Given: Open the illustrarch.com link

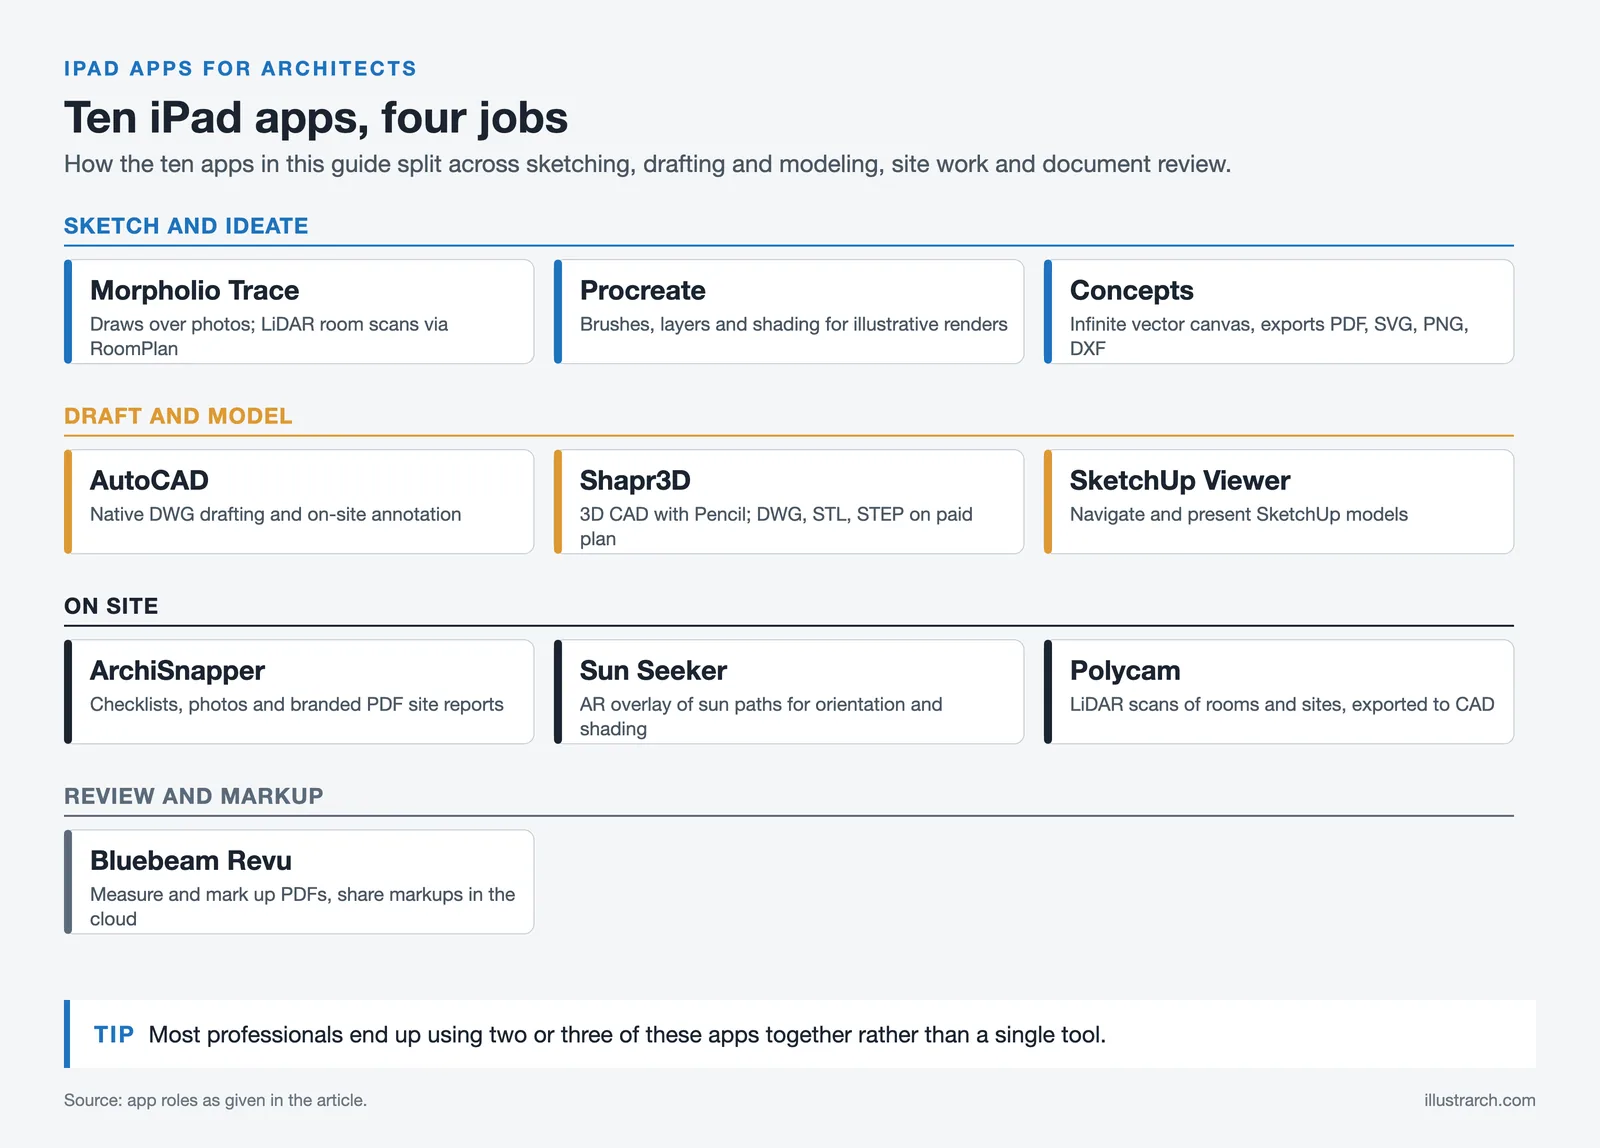Looking at the screenshot, I should 1480,1100.
